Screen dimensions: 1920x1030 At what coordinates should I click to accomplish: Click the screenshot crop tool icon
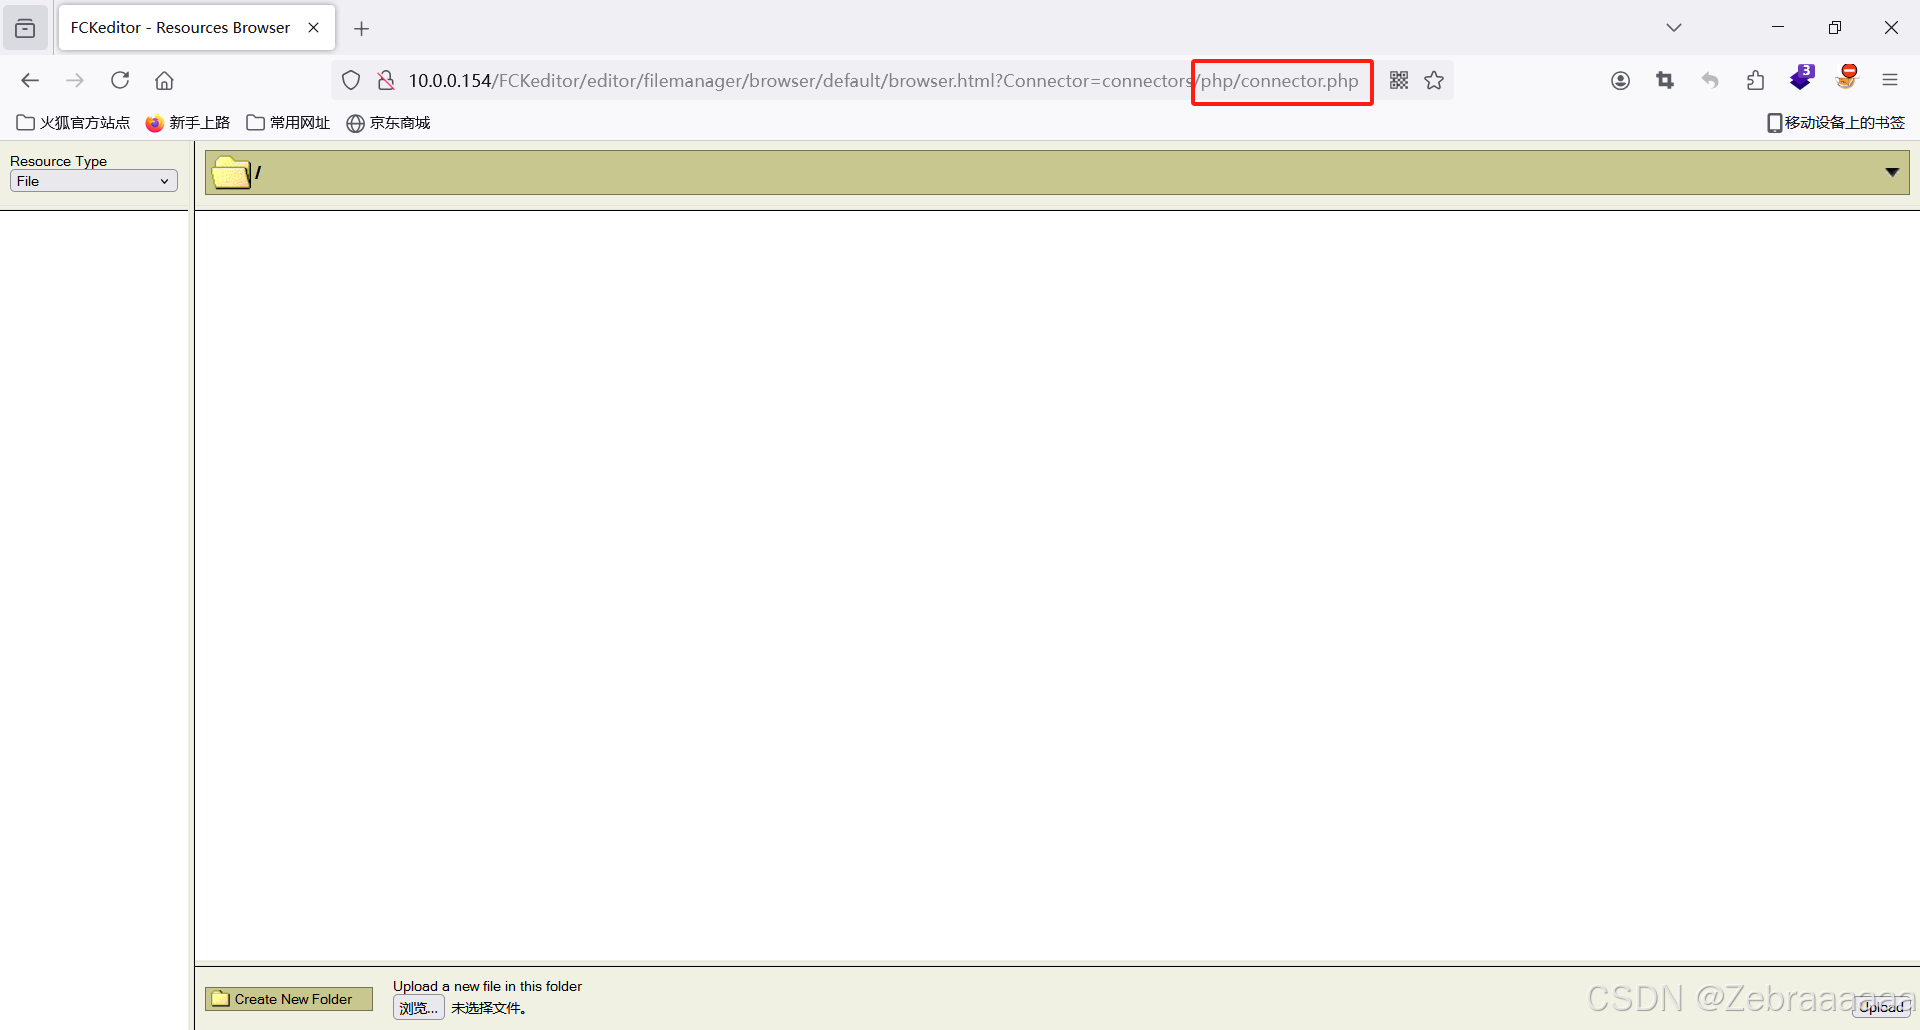tap(1666, 80)
